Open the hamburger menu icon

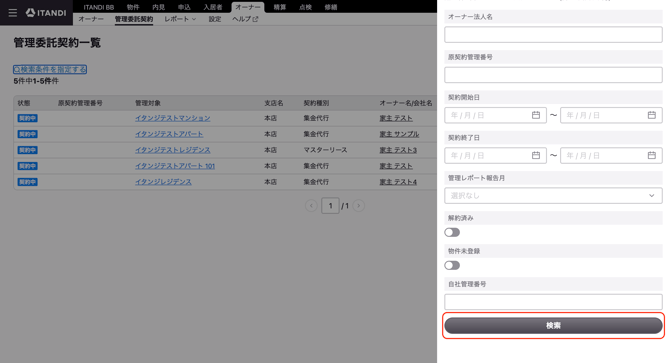click(x=13, y=13)
